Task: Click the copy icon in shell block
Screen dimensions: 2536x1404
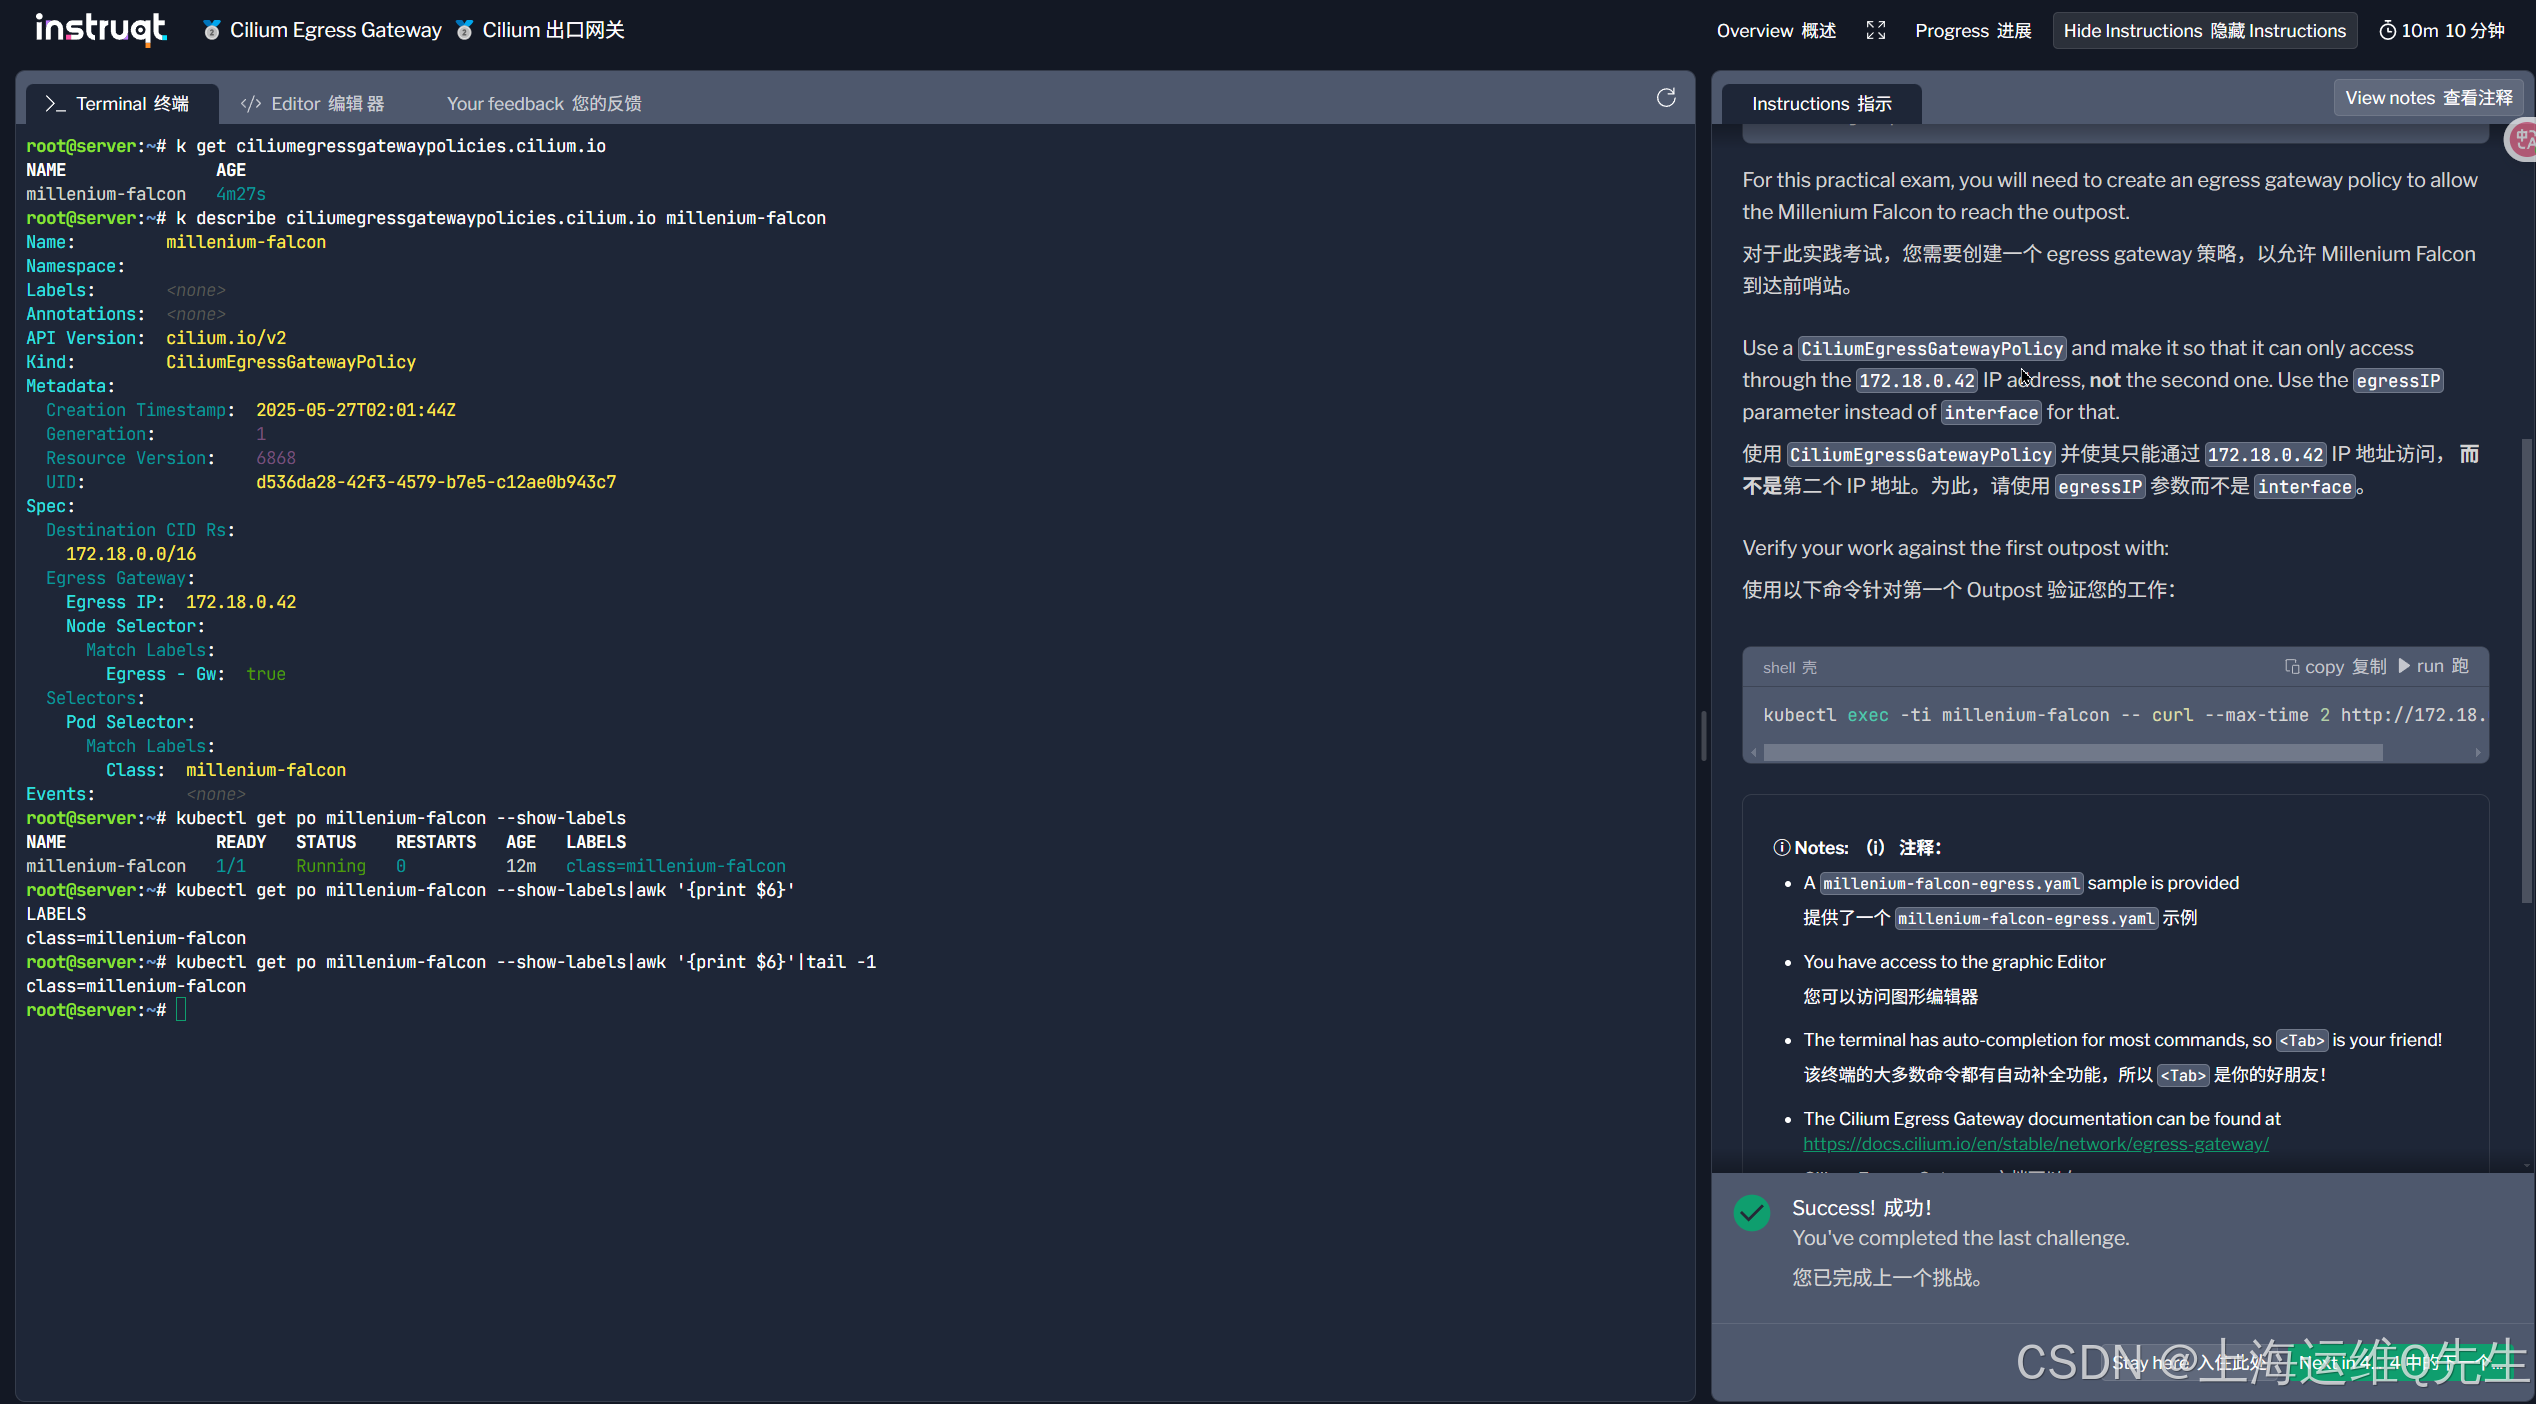Action: 2292,667
